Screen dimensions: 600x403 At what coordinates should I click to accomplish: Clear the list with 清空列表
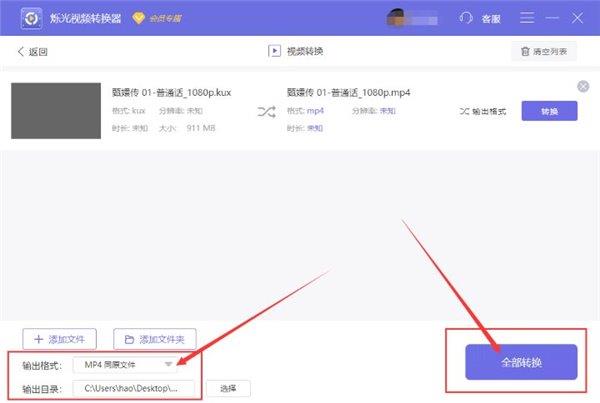(544, 51)
